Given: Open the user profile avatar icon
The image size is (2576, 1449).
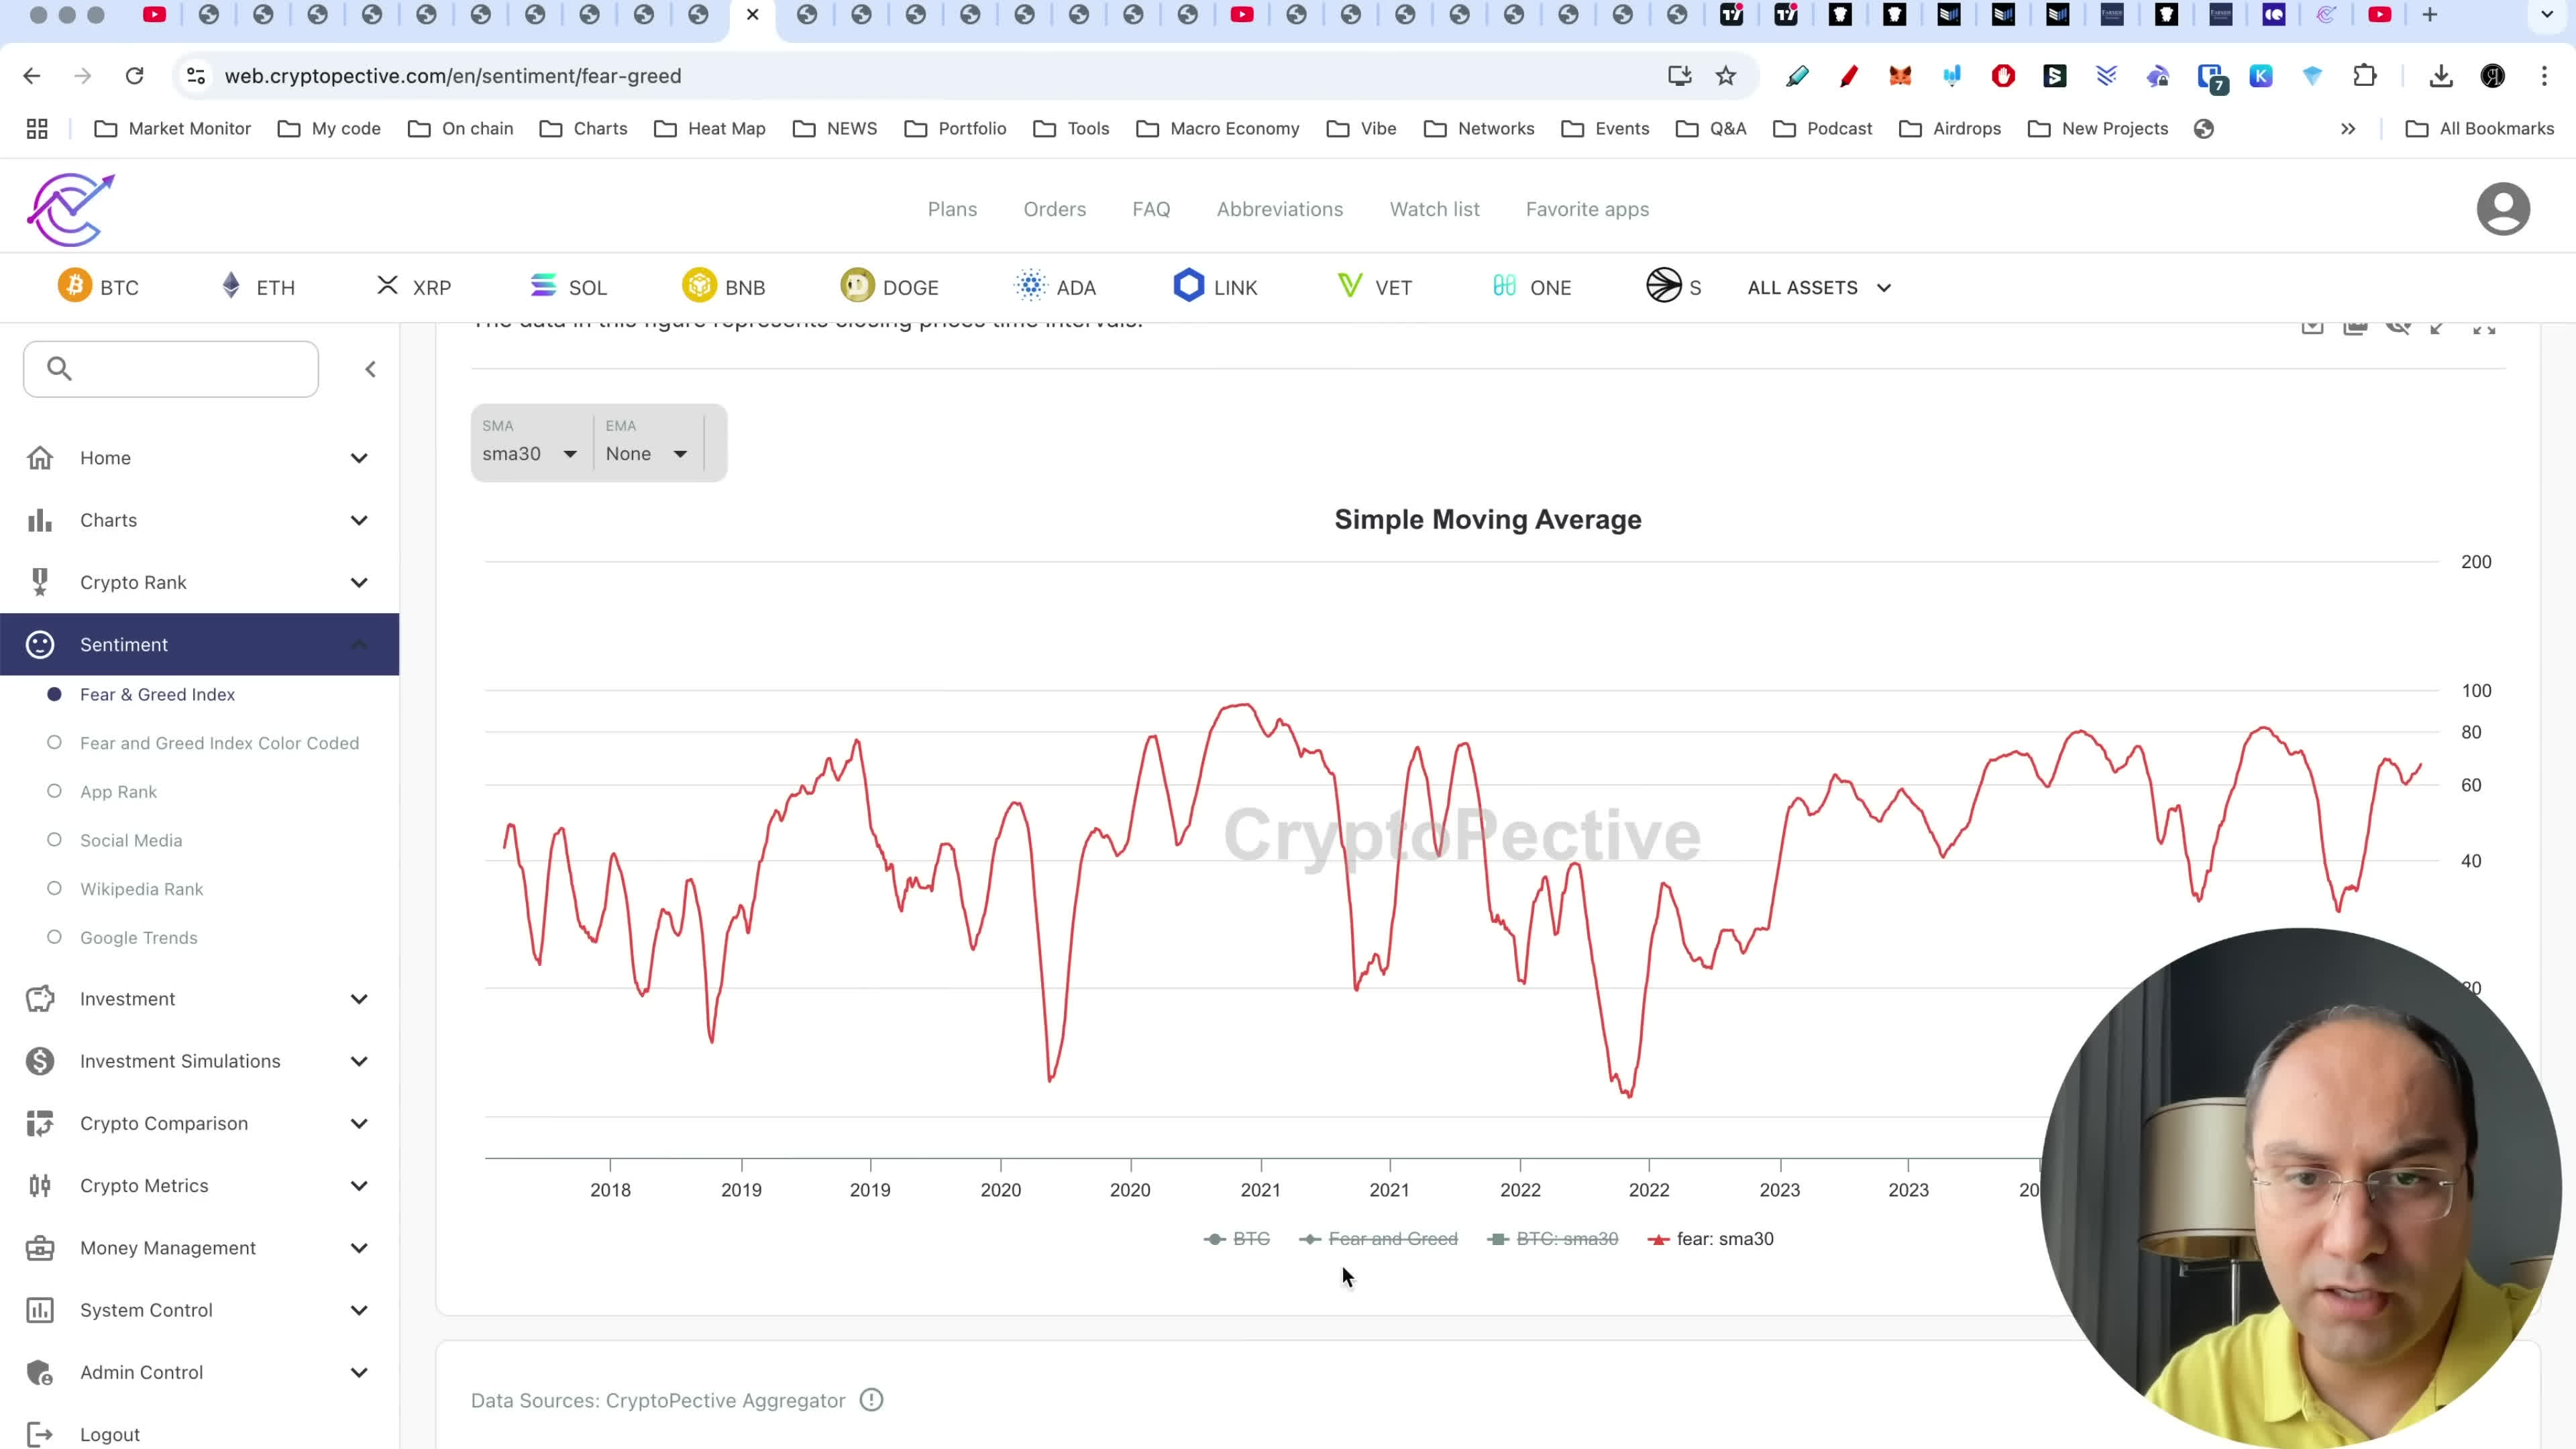Looking at the screenshot, I should pos(2502,209).
